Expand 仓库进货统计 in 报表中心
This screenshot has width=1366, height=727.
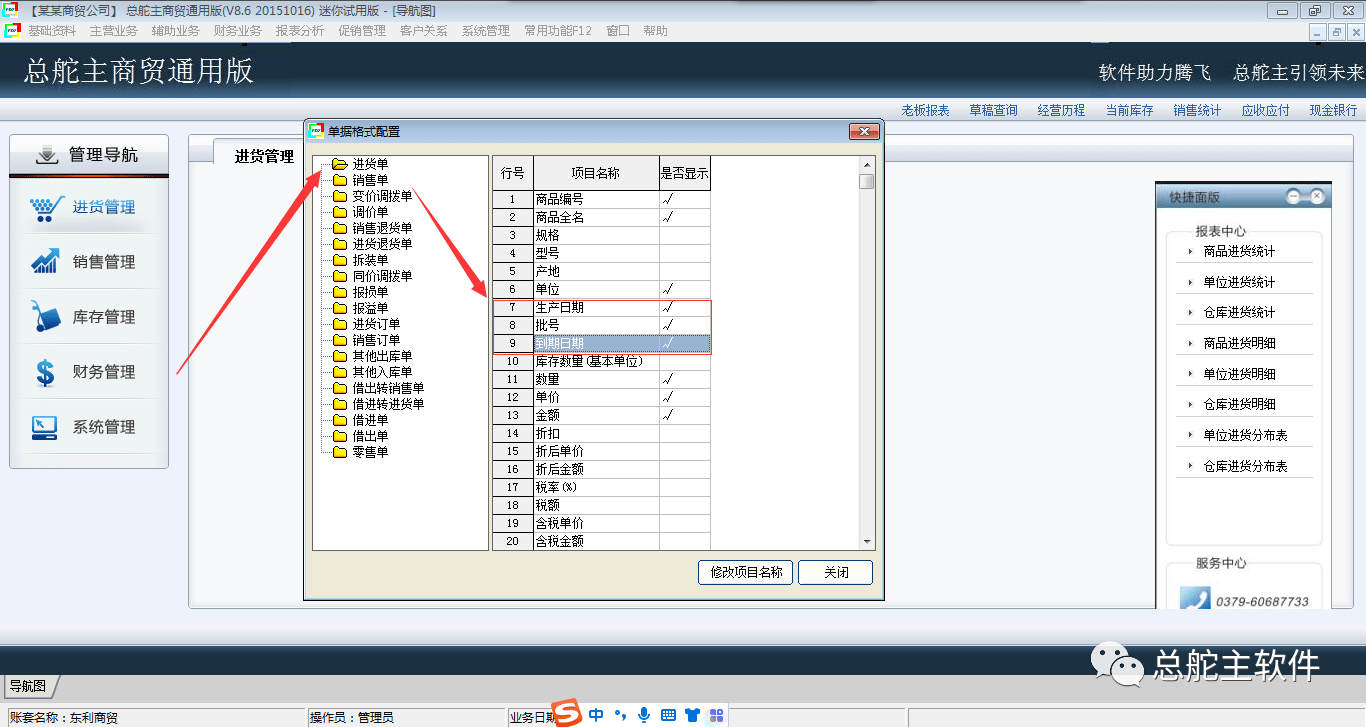click(x=1191, y=313)
